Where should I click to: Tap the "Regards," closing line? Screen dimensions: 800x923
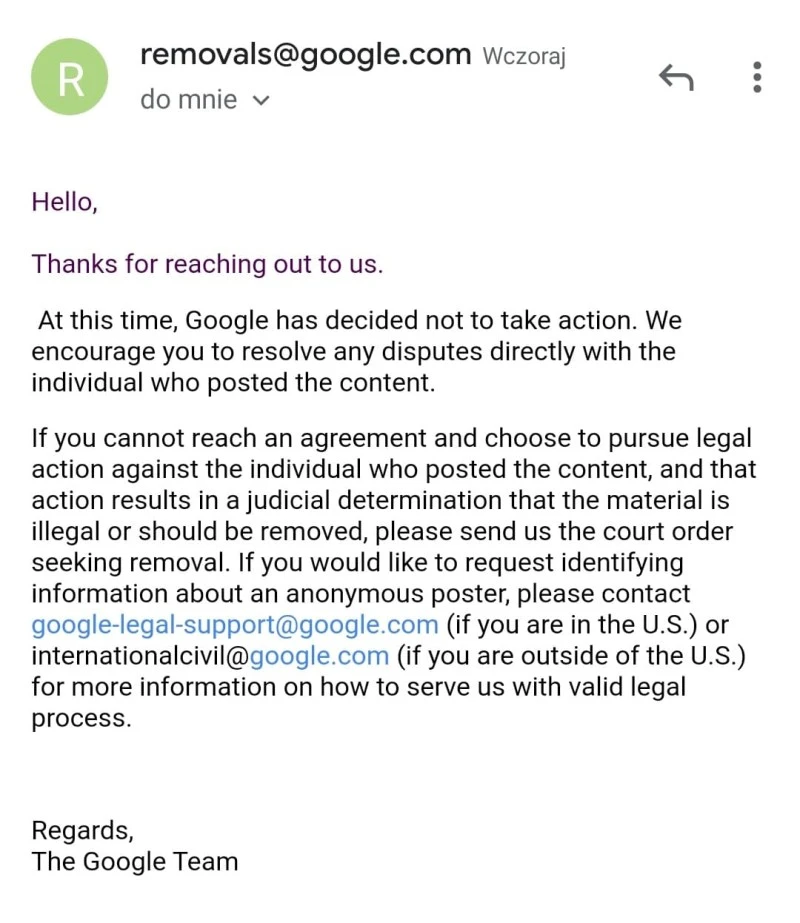pos(82,830)
